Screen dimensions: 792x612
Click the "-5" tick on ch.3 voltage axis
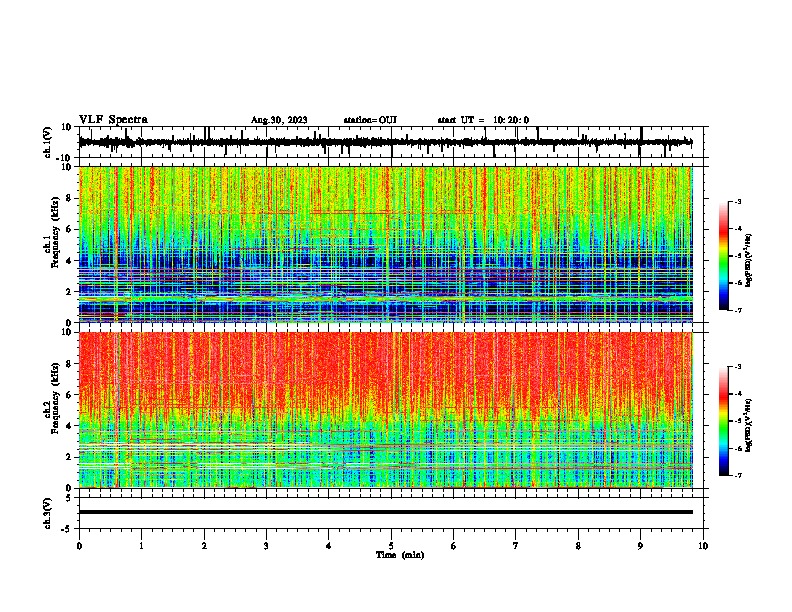click(x=67, y=529)
